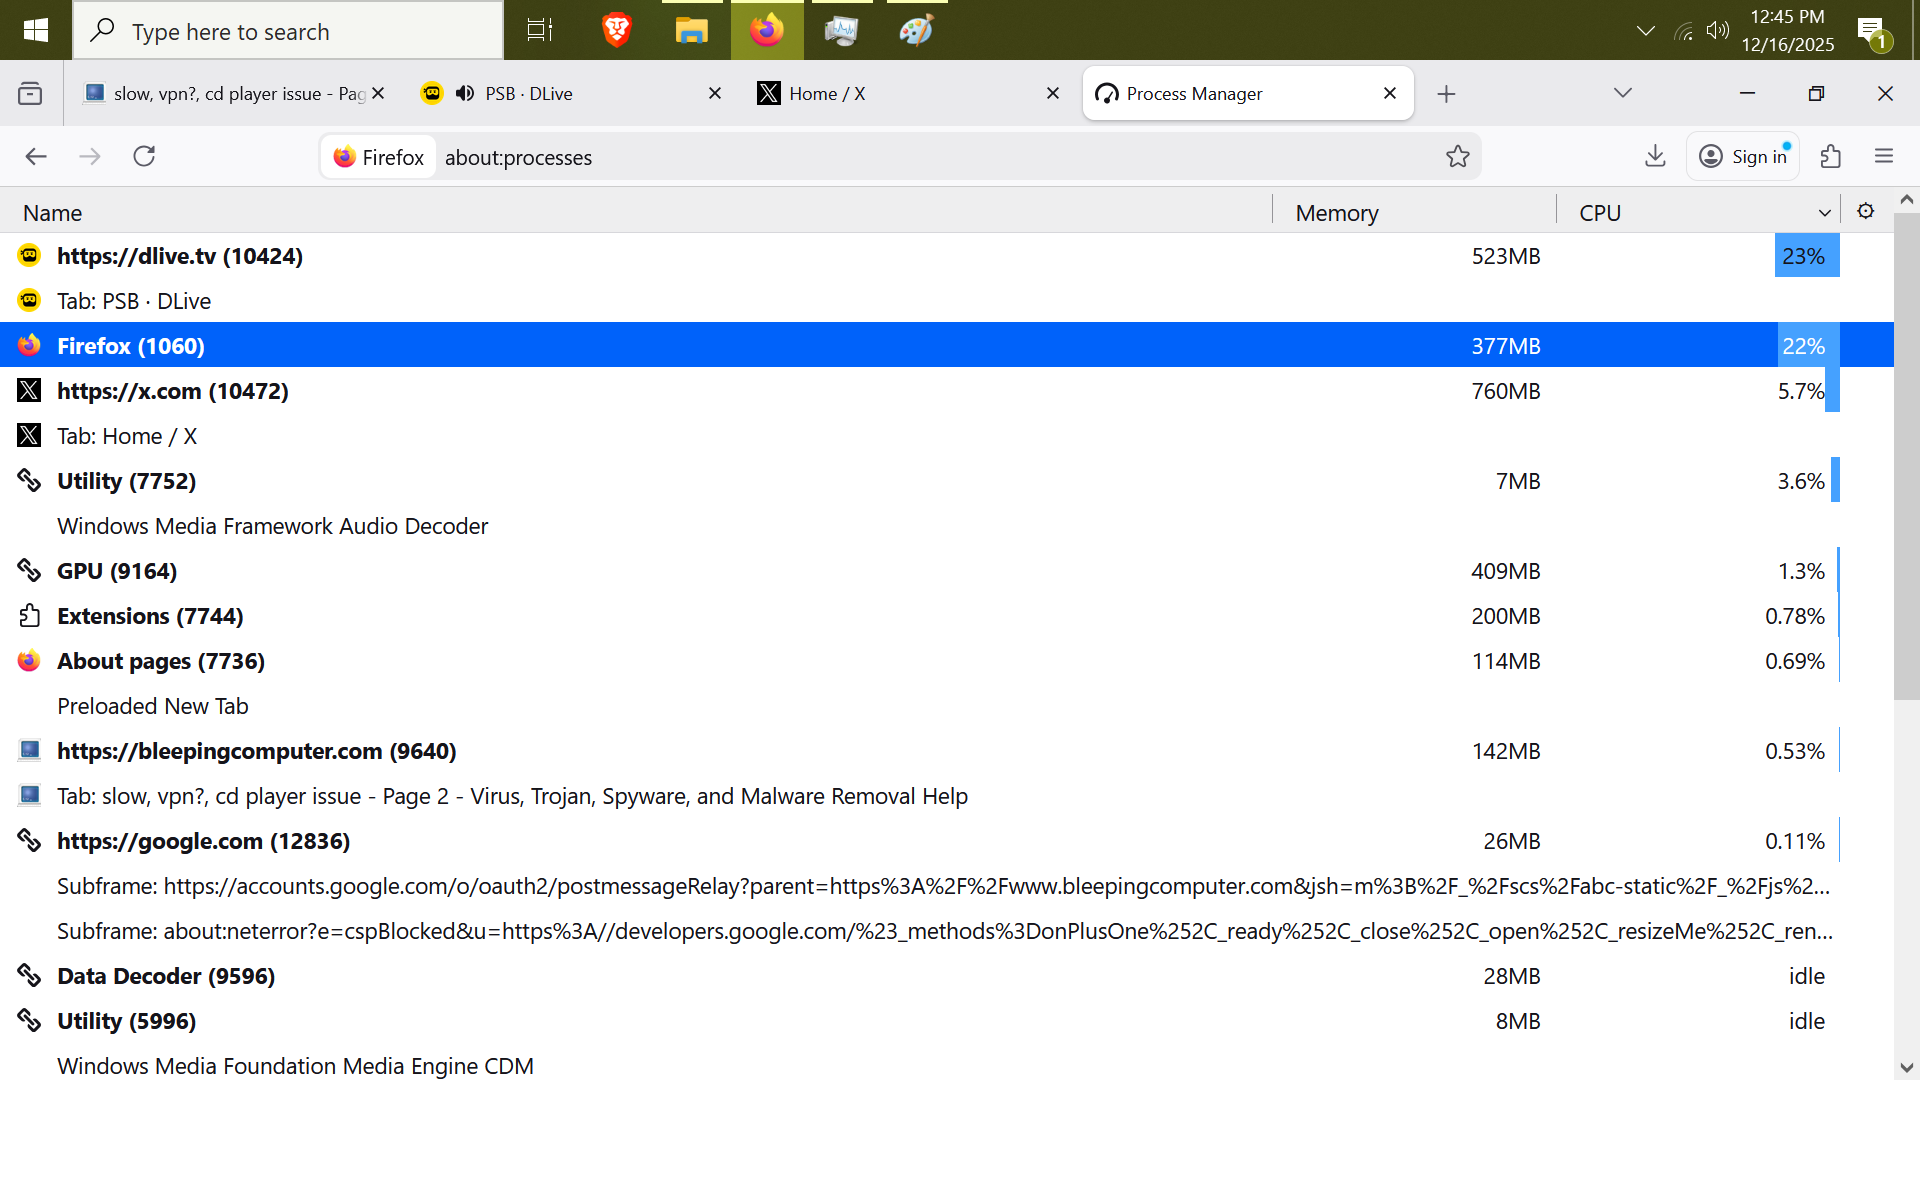Open a new browser tab
The height and width of the screenshot is (1181, 1920).
point(1446,94)
